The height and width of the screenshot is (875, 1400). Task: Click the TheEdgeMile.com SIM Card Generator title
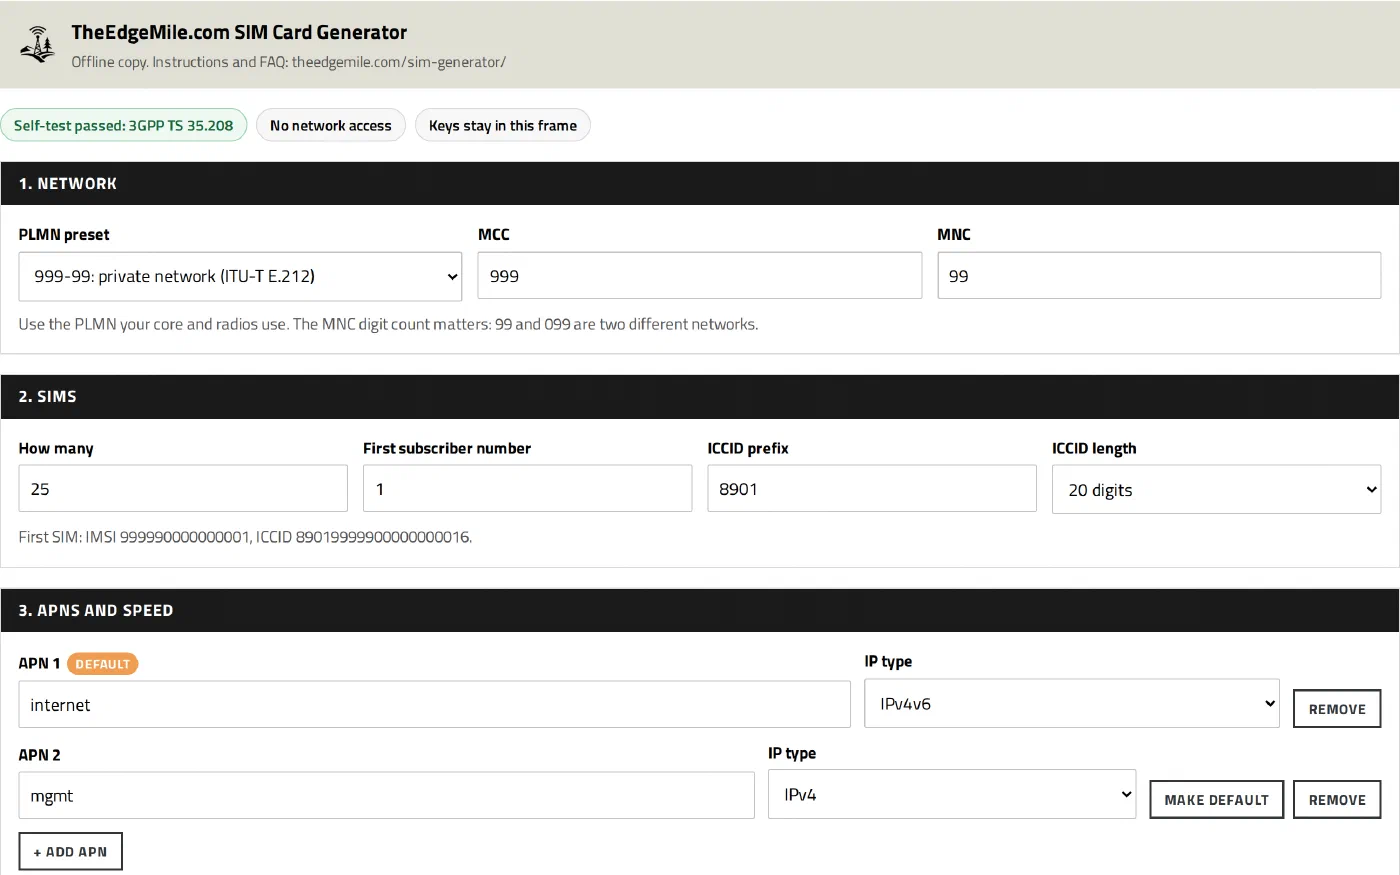[239, 32]
